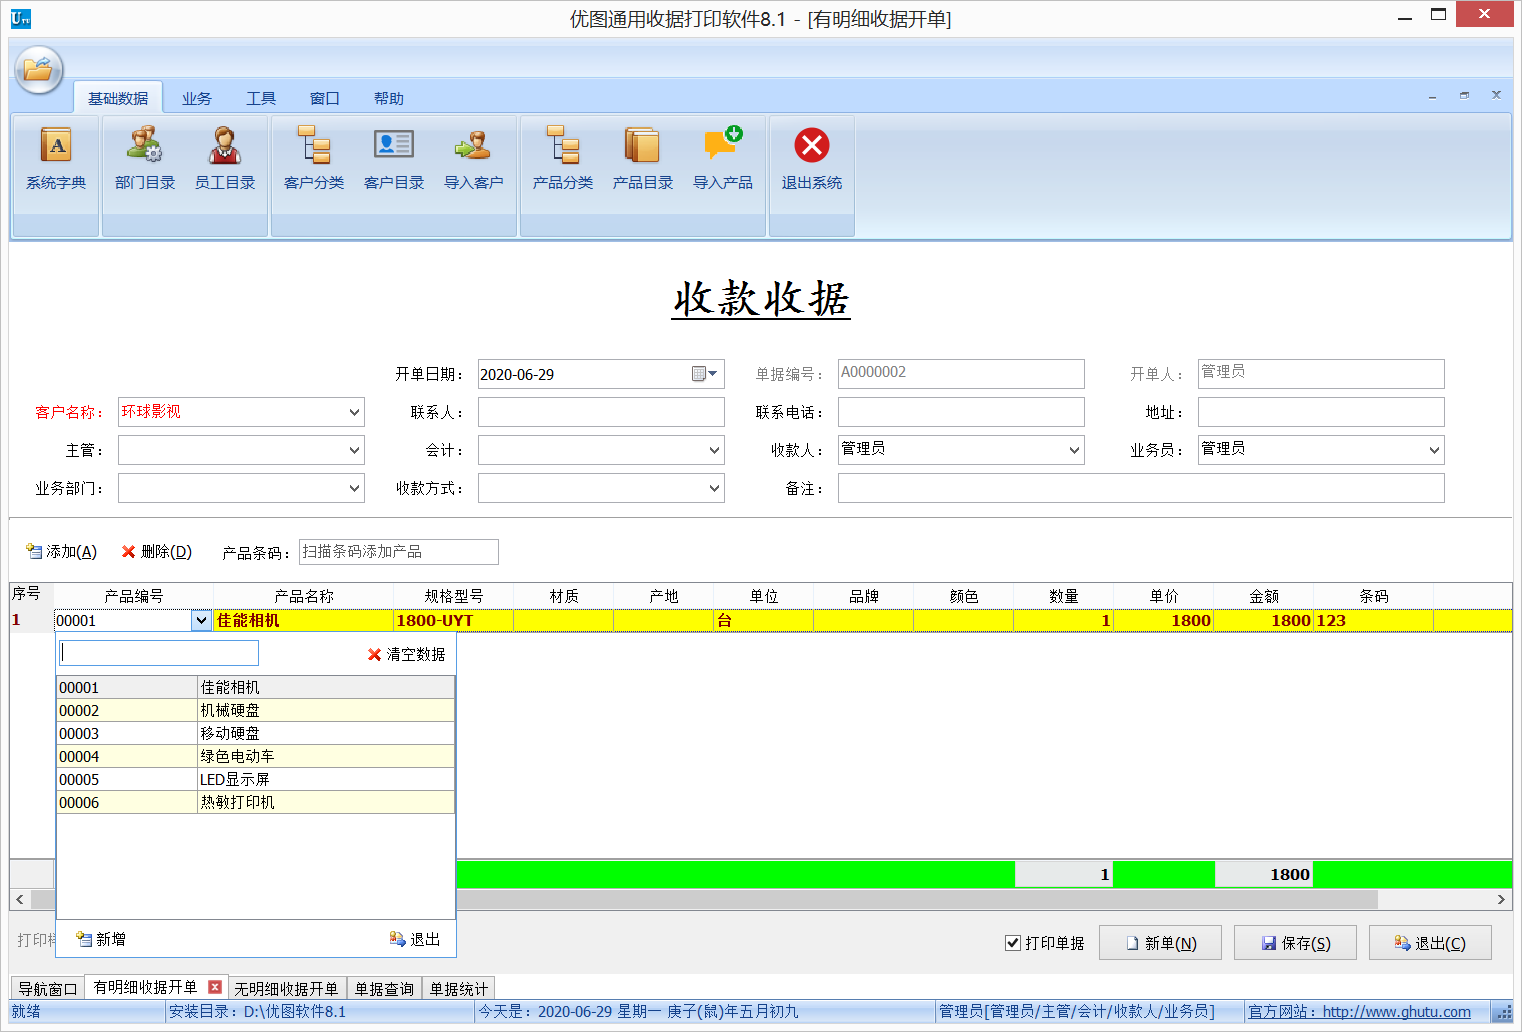Screen dimensions: 1522x1032
Task: Open the 产品目录 product catalog
Action: [643, 160]
